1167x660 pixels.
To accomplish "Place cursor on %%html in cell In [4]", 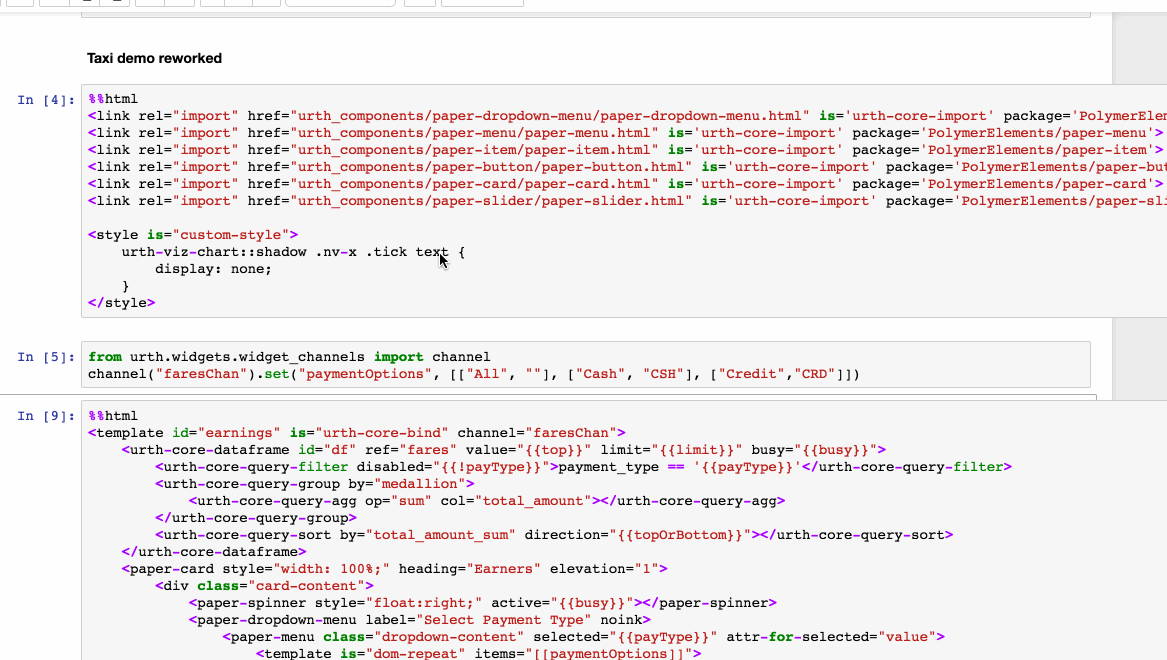I will point(113,99).
